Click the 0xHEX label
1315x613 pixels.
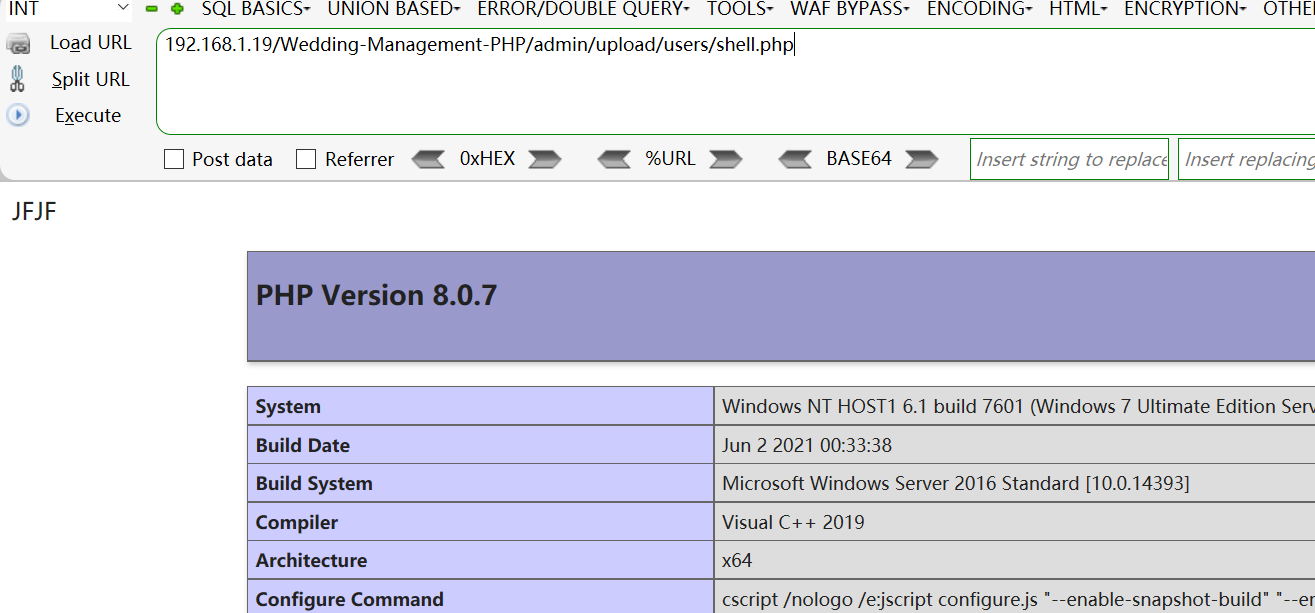pyautogui.click(x=487, y=158)
